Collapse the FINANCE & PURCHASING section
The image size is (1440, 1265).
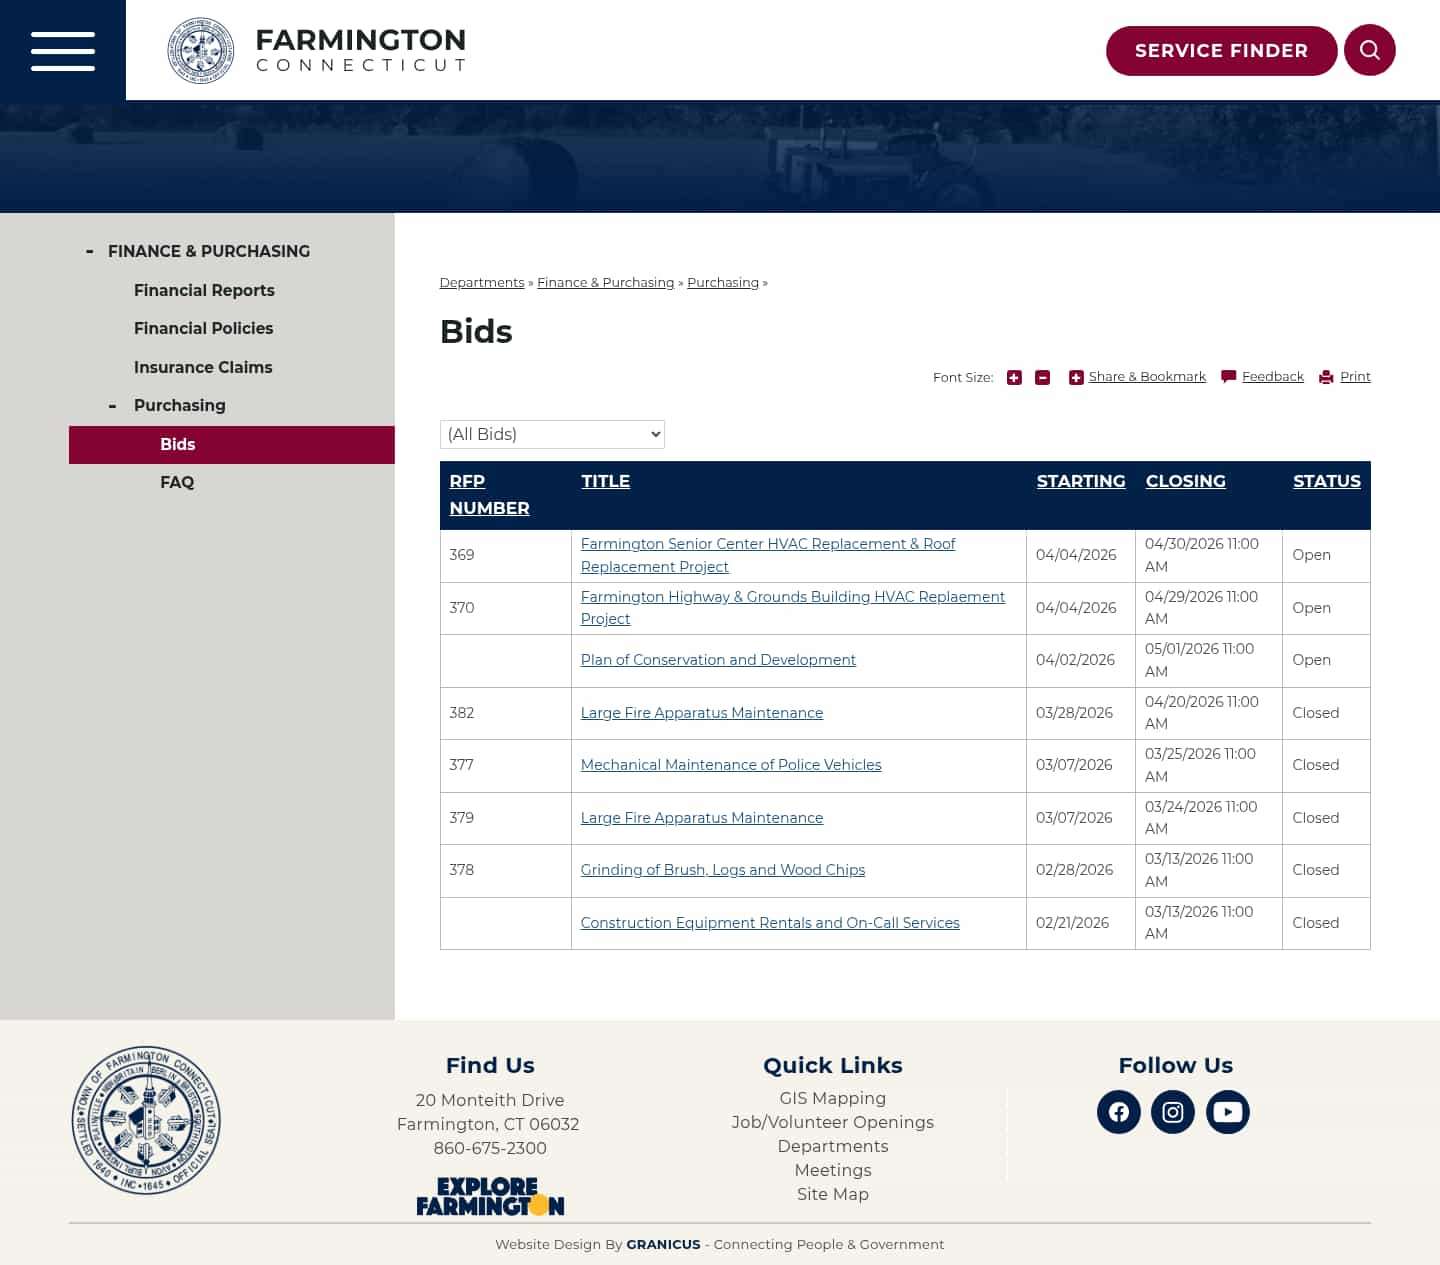click(x=89, y=250)
